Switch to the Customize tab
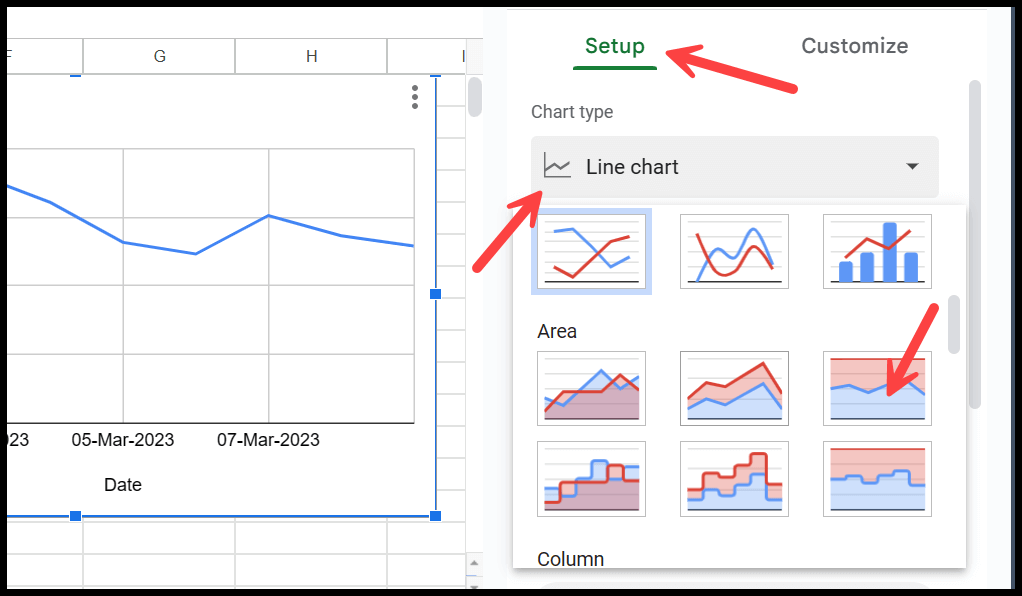The width and height of the screenshot is (1022, 596). pyautogui.click(x=854, y=46)
